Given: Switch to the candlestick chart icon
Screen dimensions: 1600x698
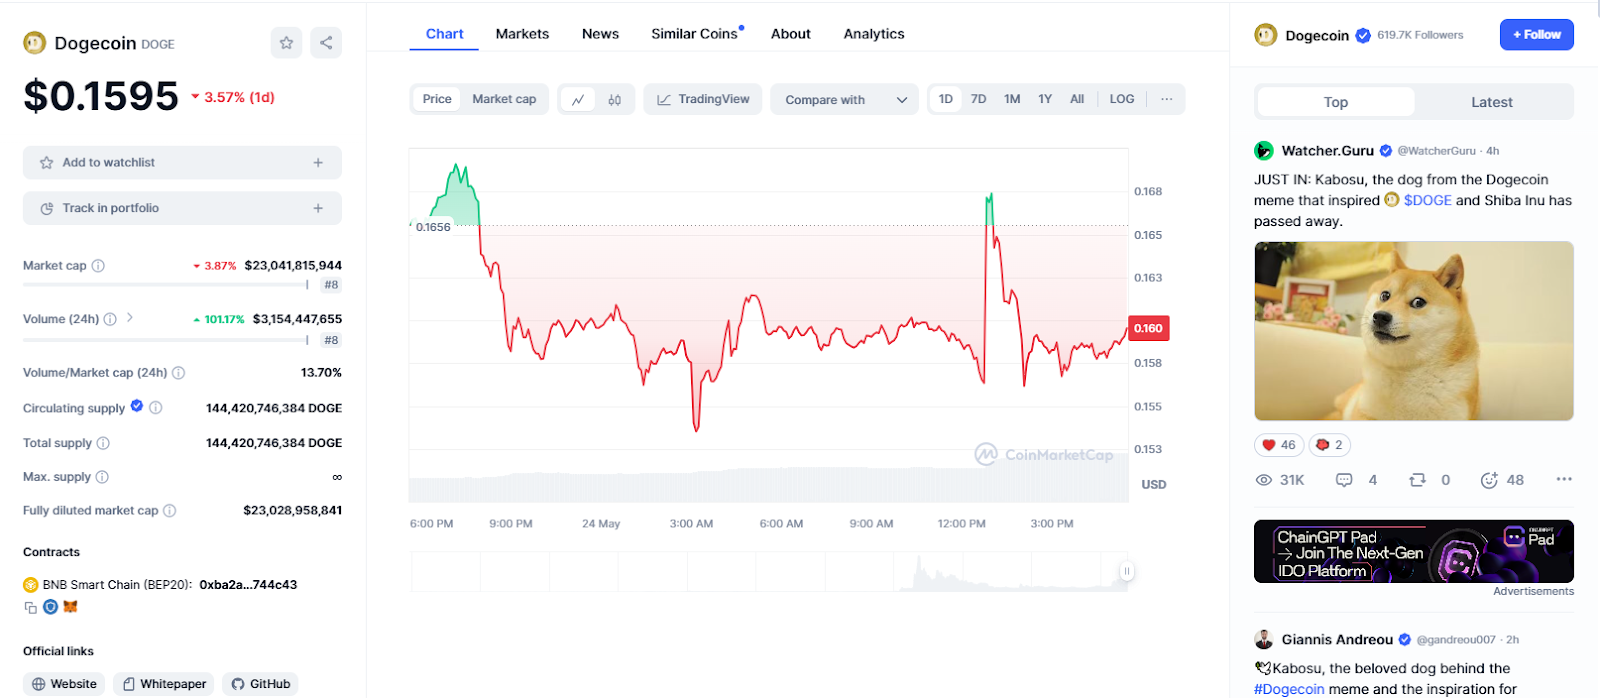Looking at the screenshot, I should tap(614, 99).
